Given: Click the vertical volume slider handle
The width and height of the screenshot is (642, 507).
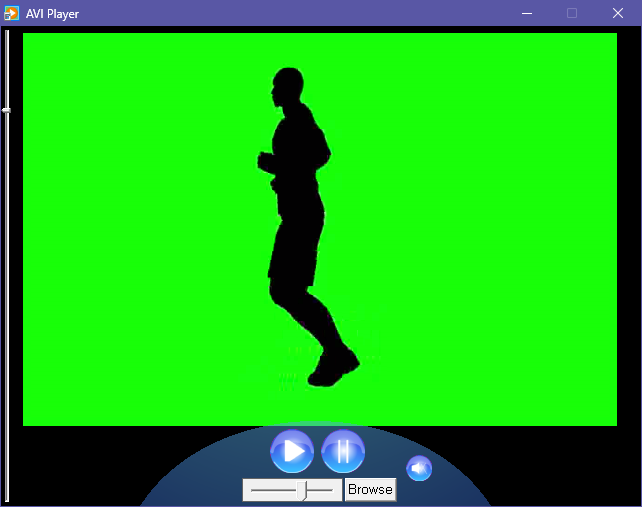Looking at the screenshot, I should [7, 110].
